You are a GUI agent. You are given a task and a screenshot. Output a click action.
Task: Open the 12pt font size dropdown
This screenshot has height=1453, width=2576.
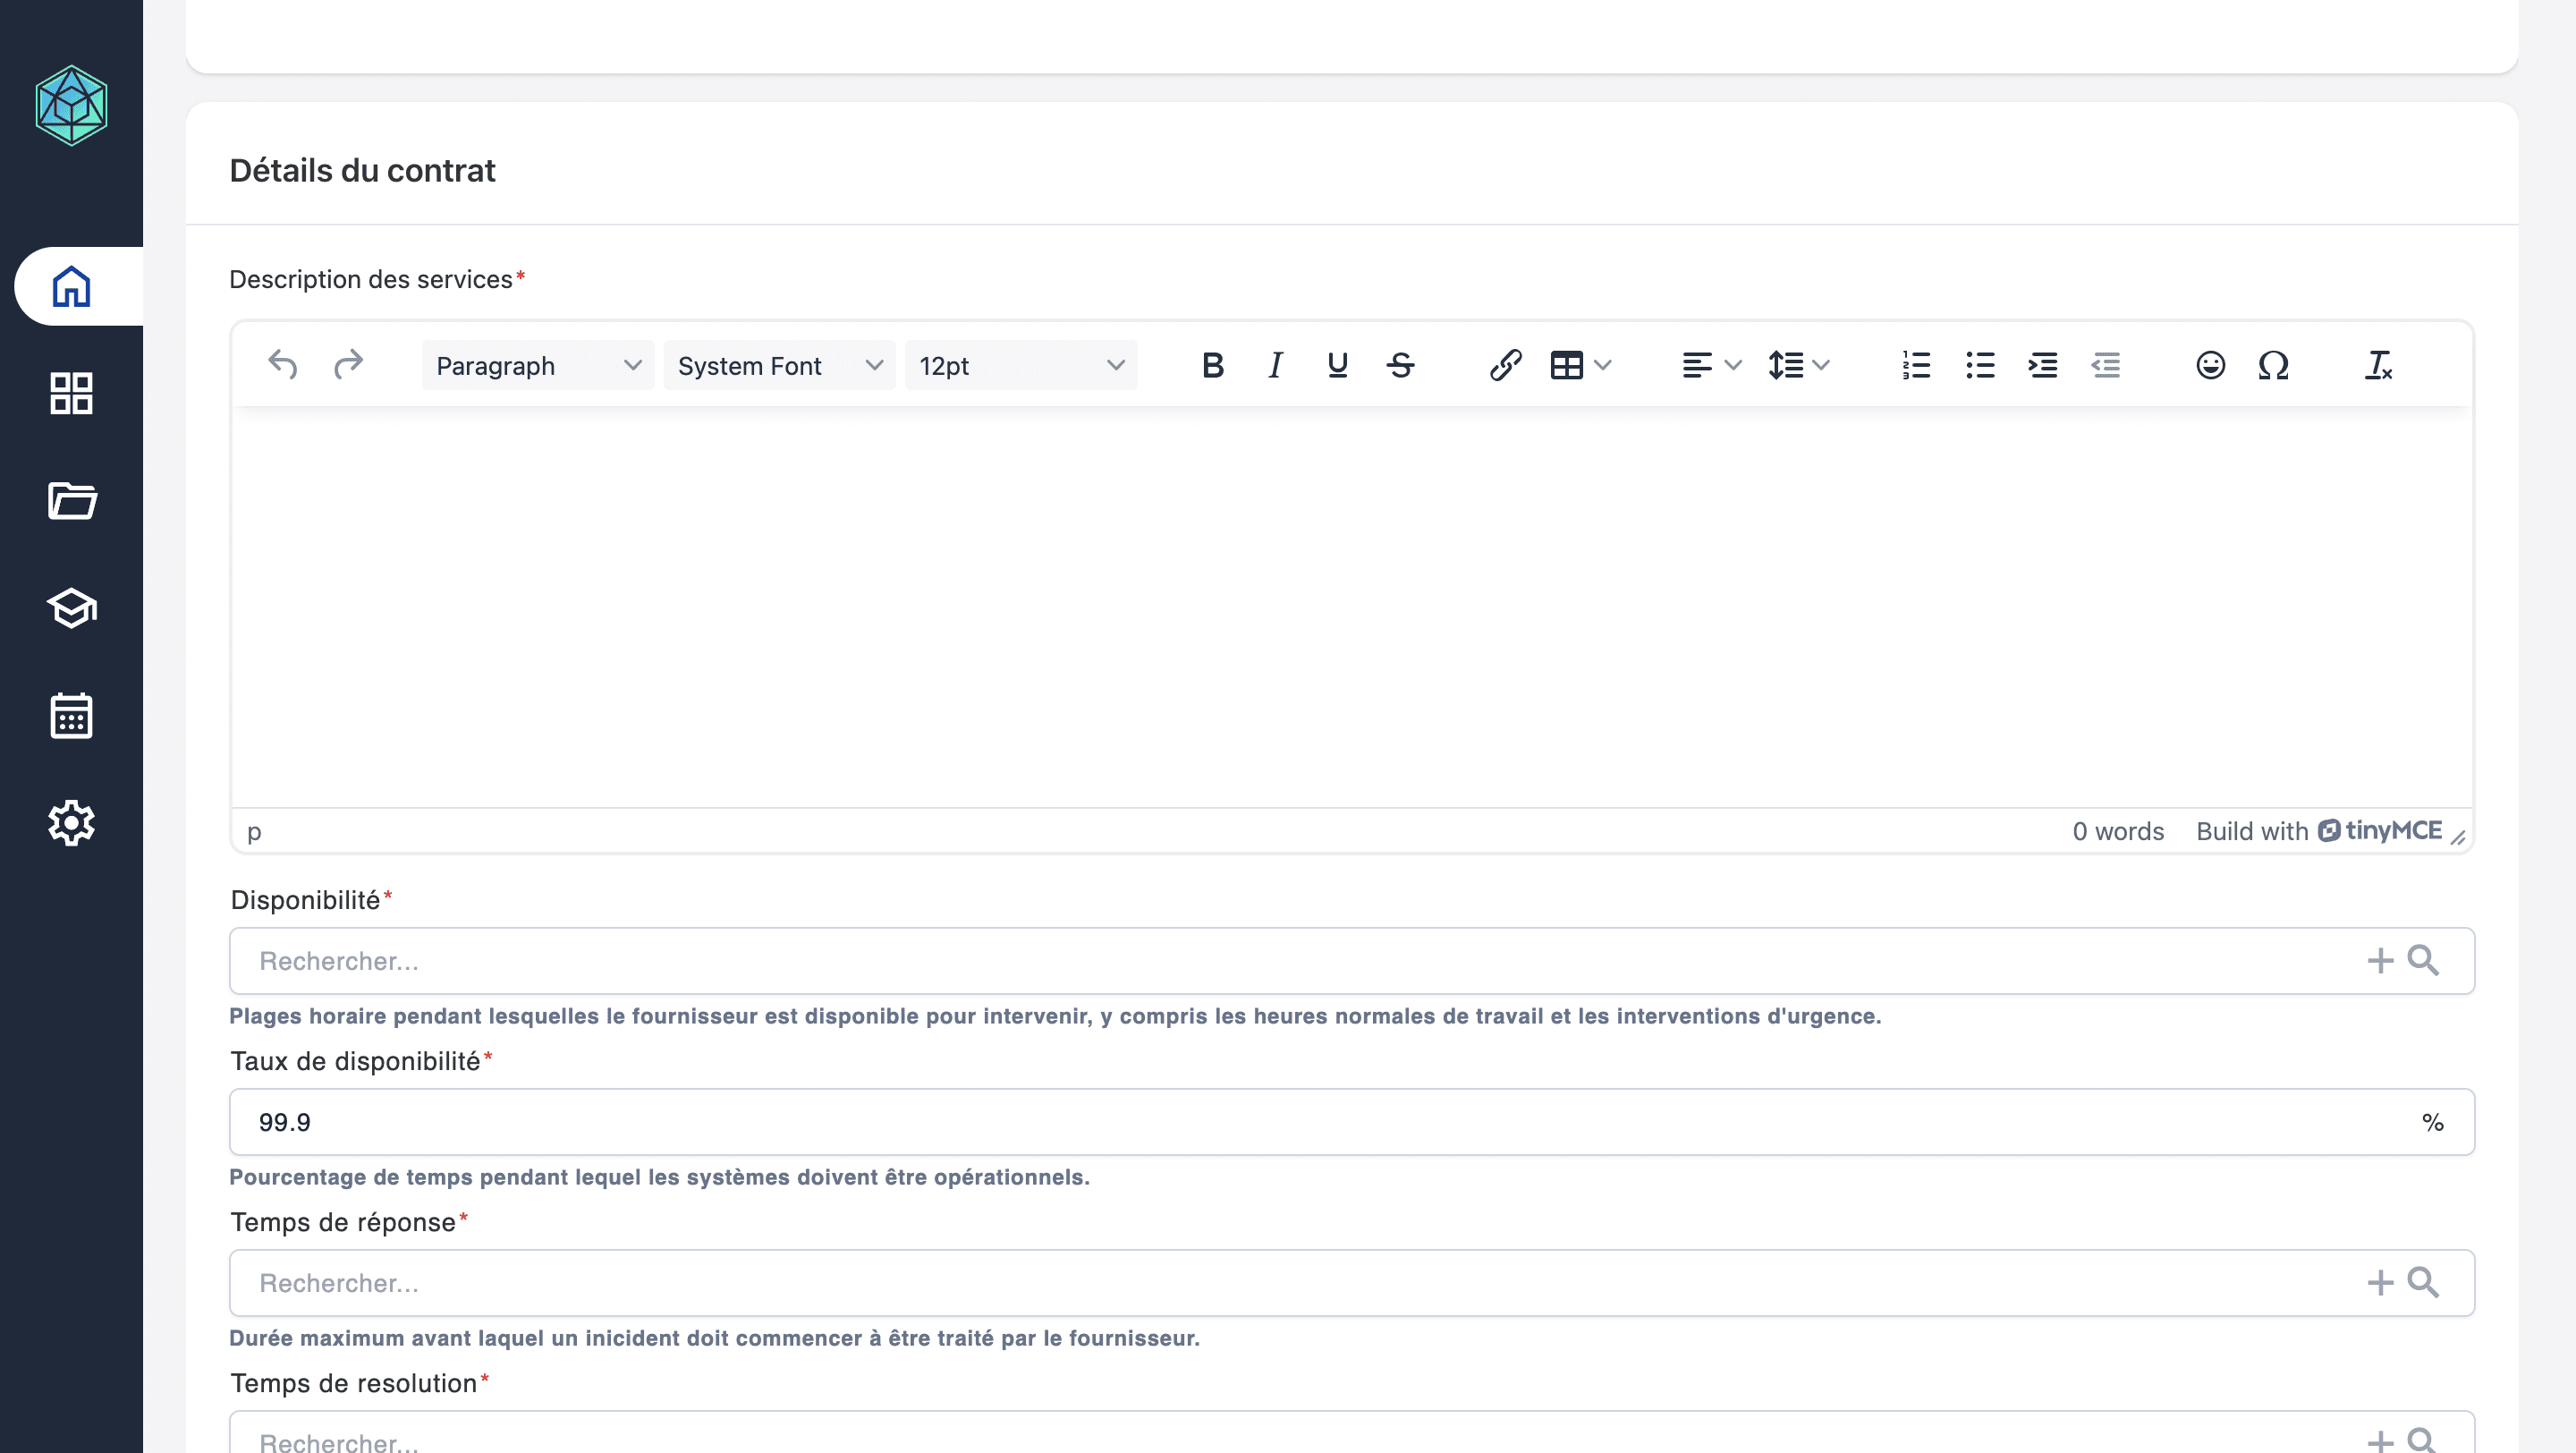pyautogui.click(x=1020, y=366)
